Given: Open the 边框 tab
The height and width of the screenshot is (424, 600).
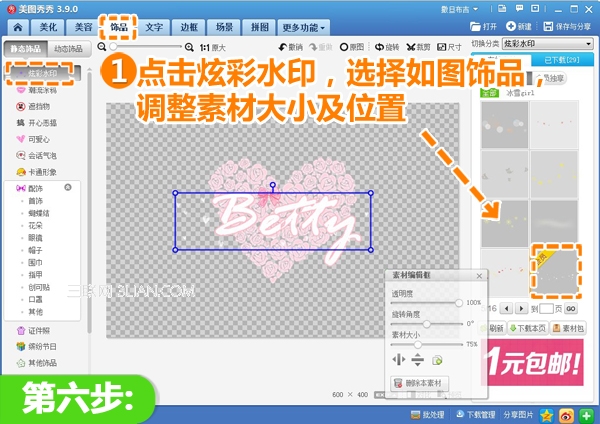Looking at the screenshot, I should pyautogui.click(x=189, y=27).
